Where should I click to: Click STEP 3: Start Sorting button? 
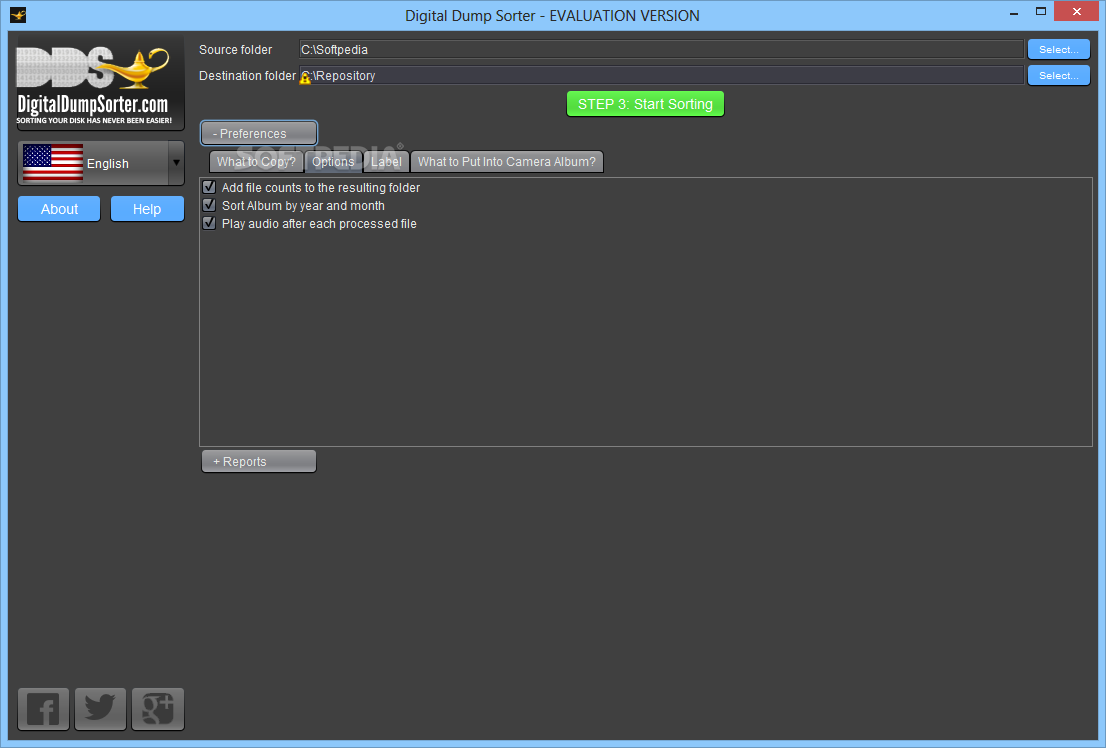point(645,104)
